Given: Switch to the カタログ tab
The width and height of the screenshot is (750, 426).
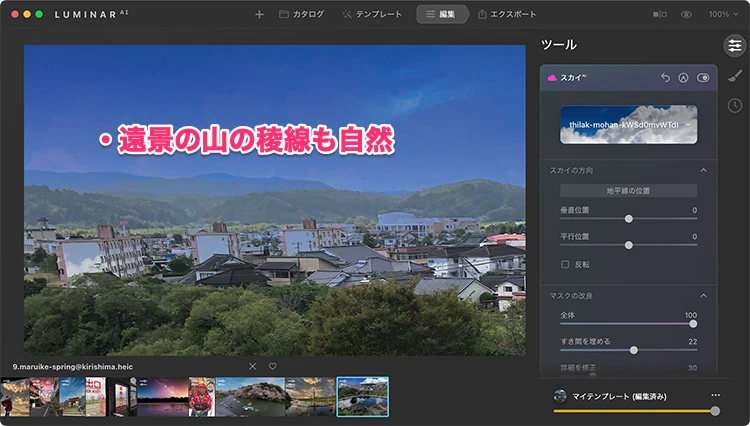Looking at the screenshot, I should [x=301, y=14].
